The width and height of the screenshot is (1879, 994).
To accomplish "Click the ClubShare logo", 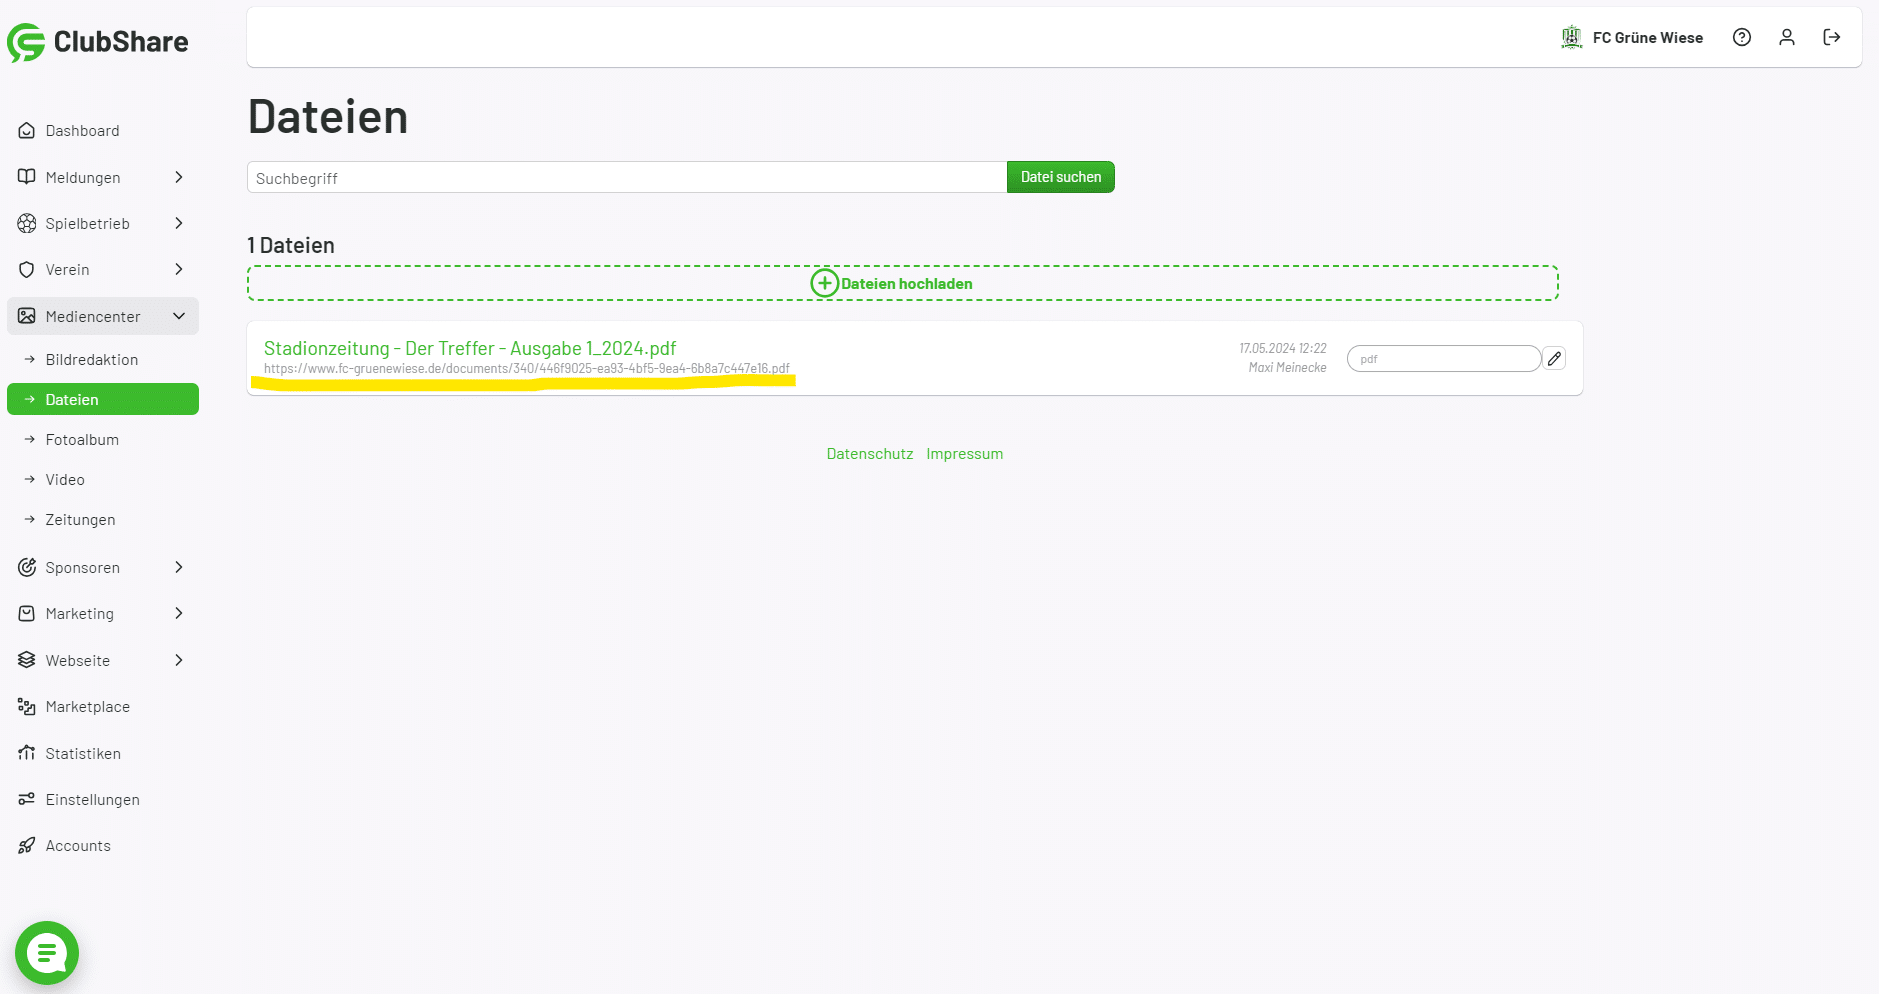I will coord(98,42).
